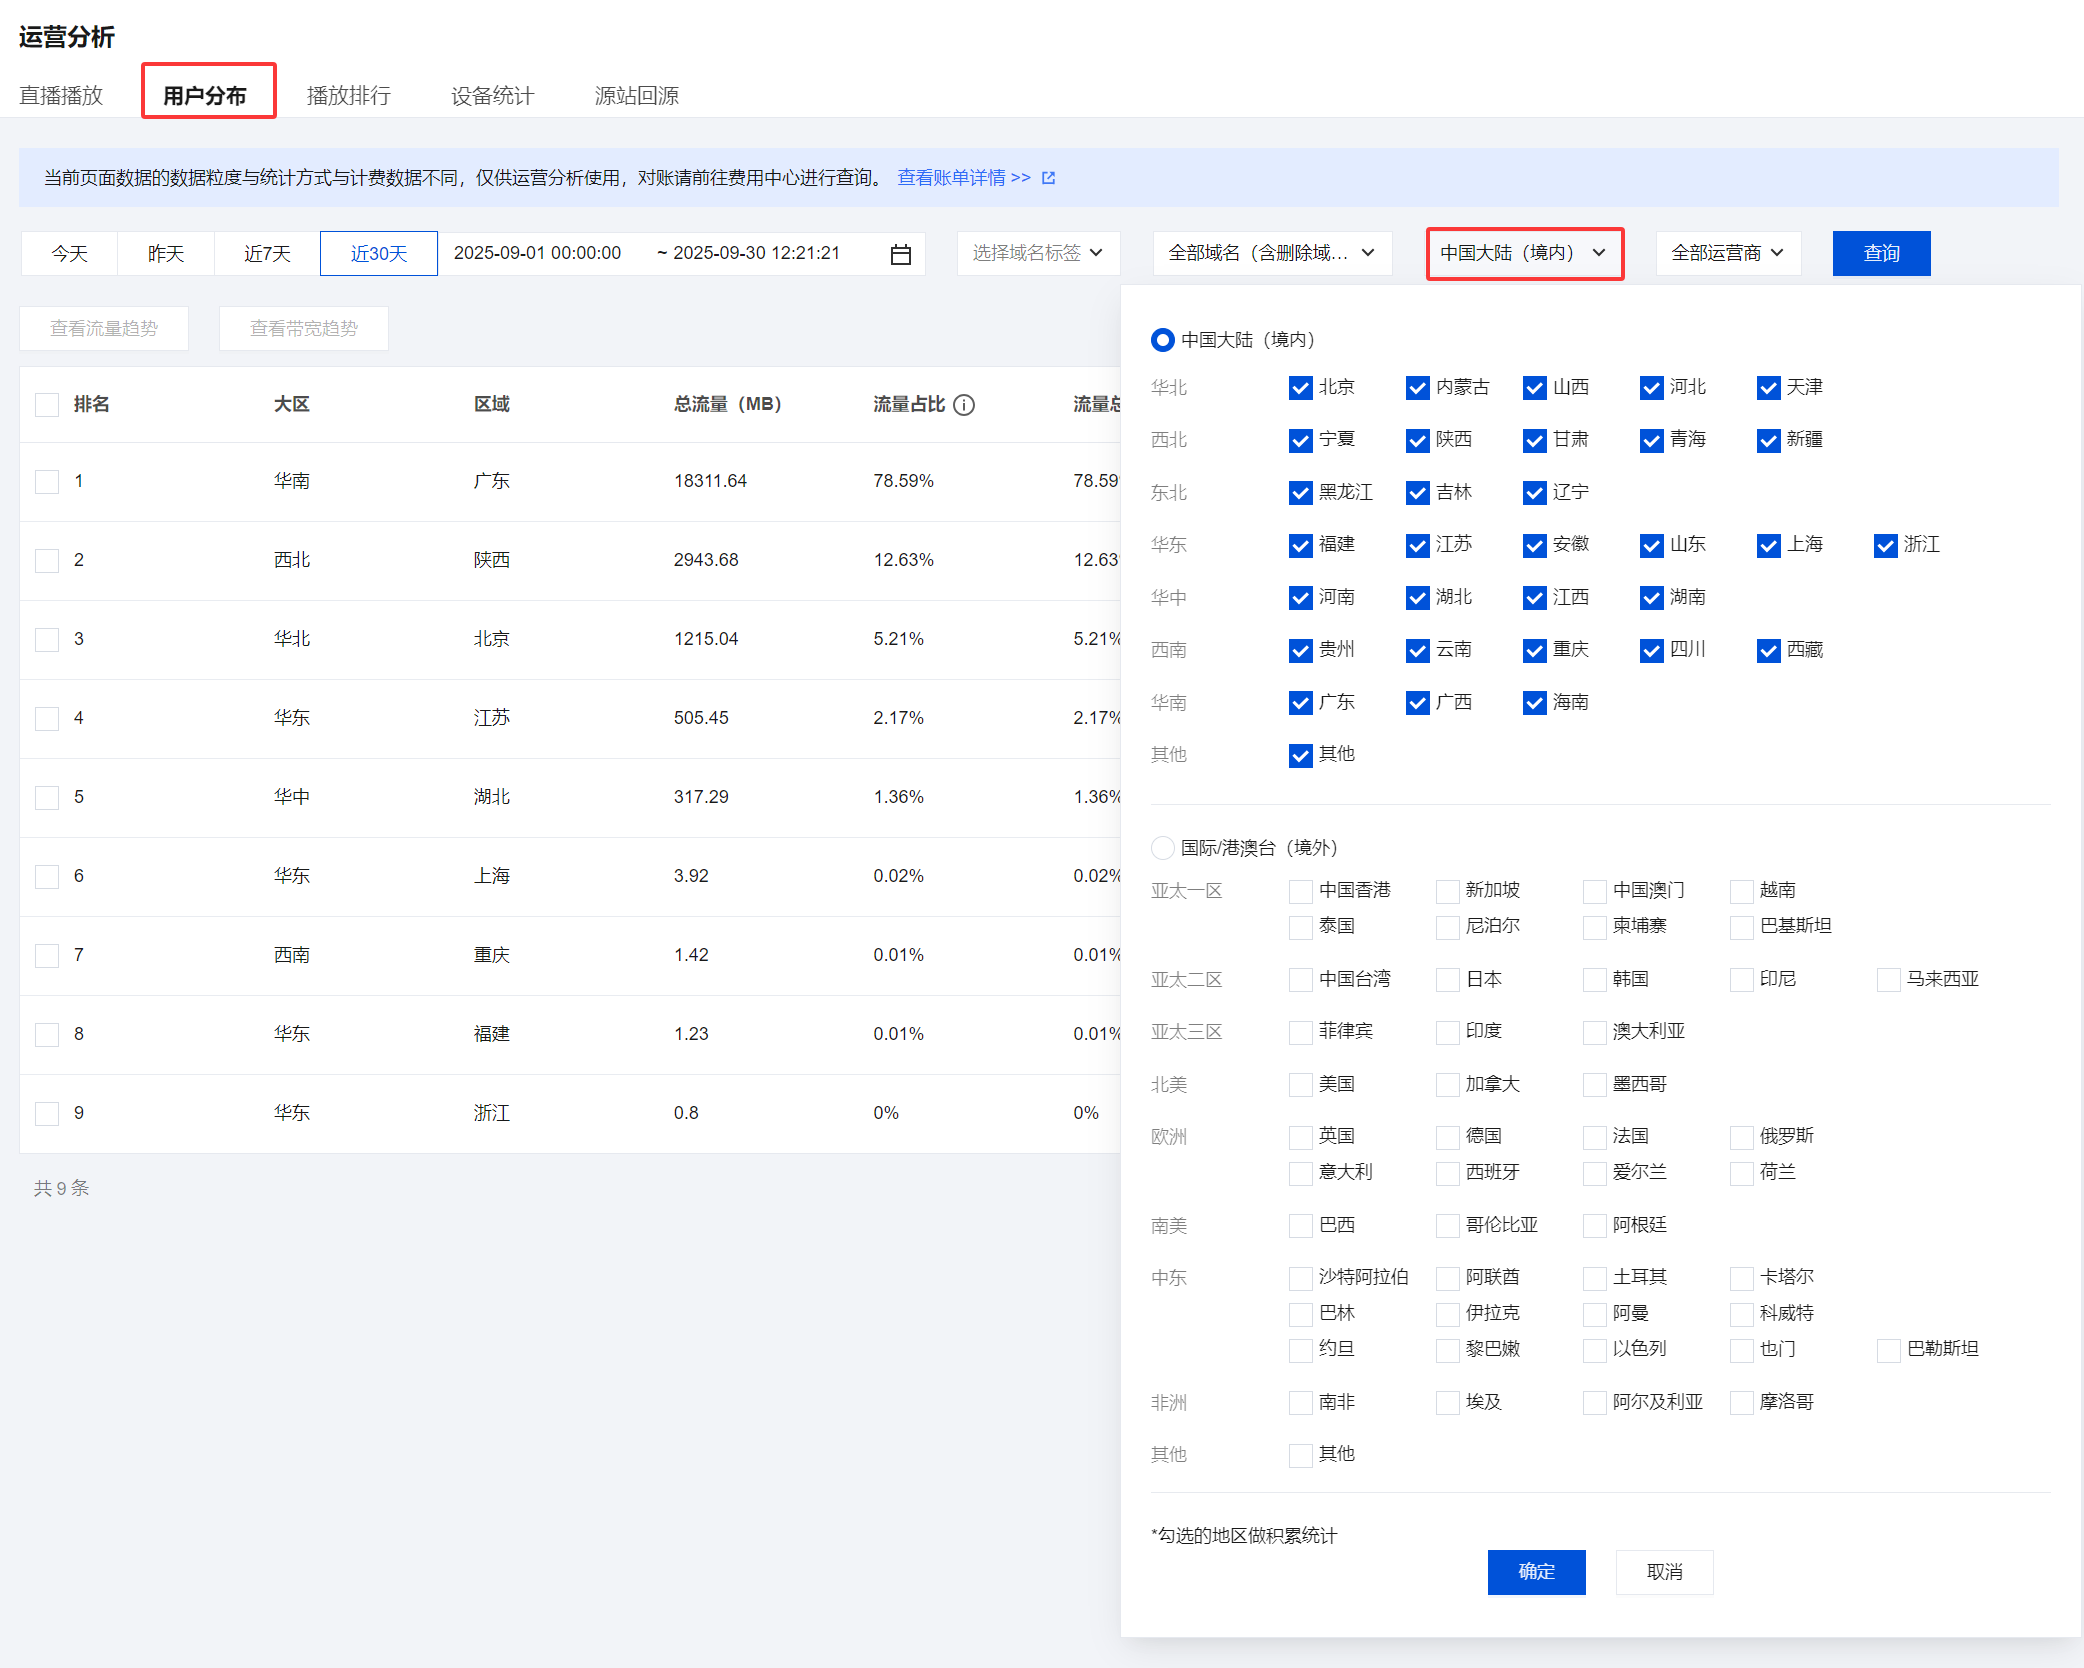2084x1668 pixels.
Task: Expand the 全部域名 domain dropdown
Action: (1271, 253)
